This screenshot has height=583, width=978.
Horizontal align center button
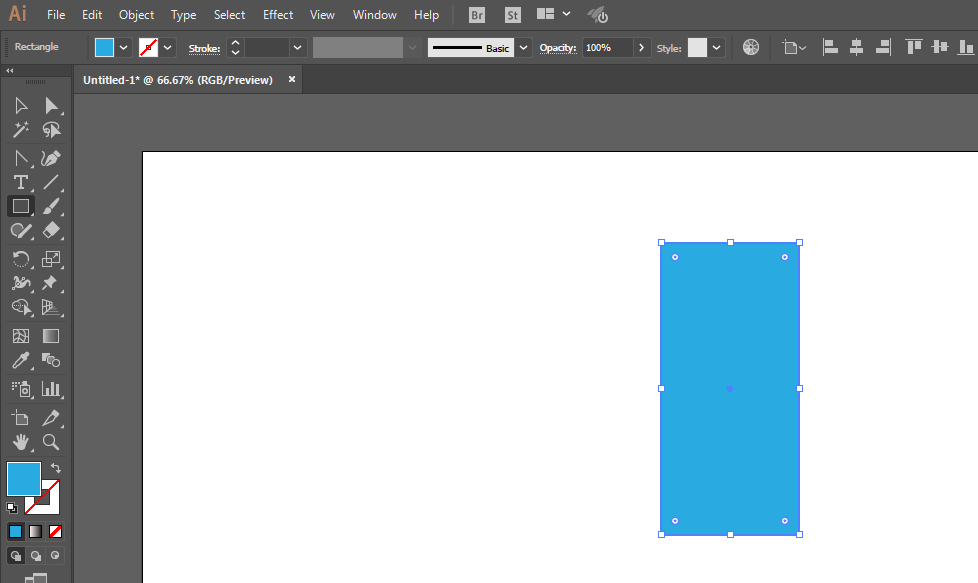click(856, 47)
